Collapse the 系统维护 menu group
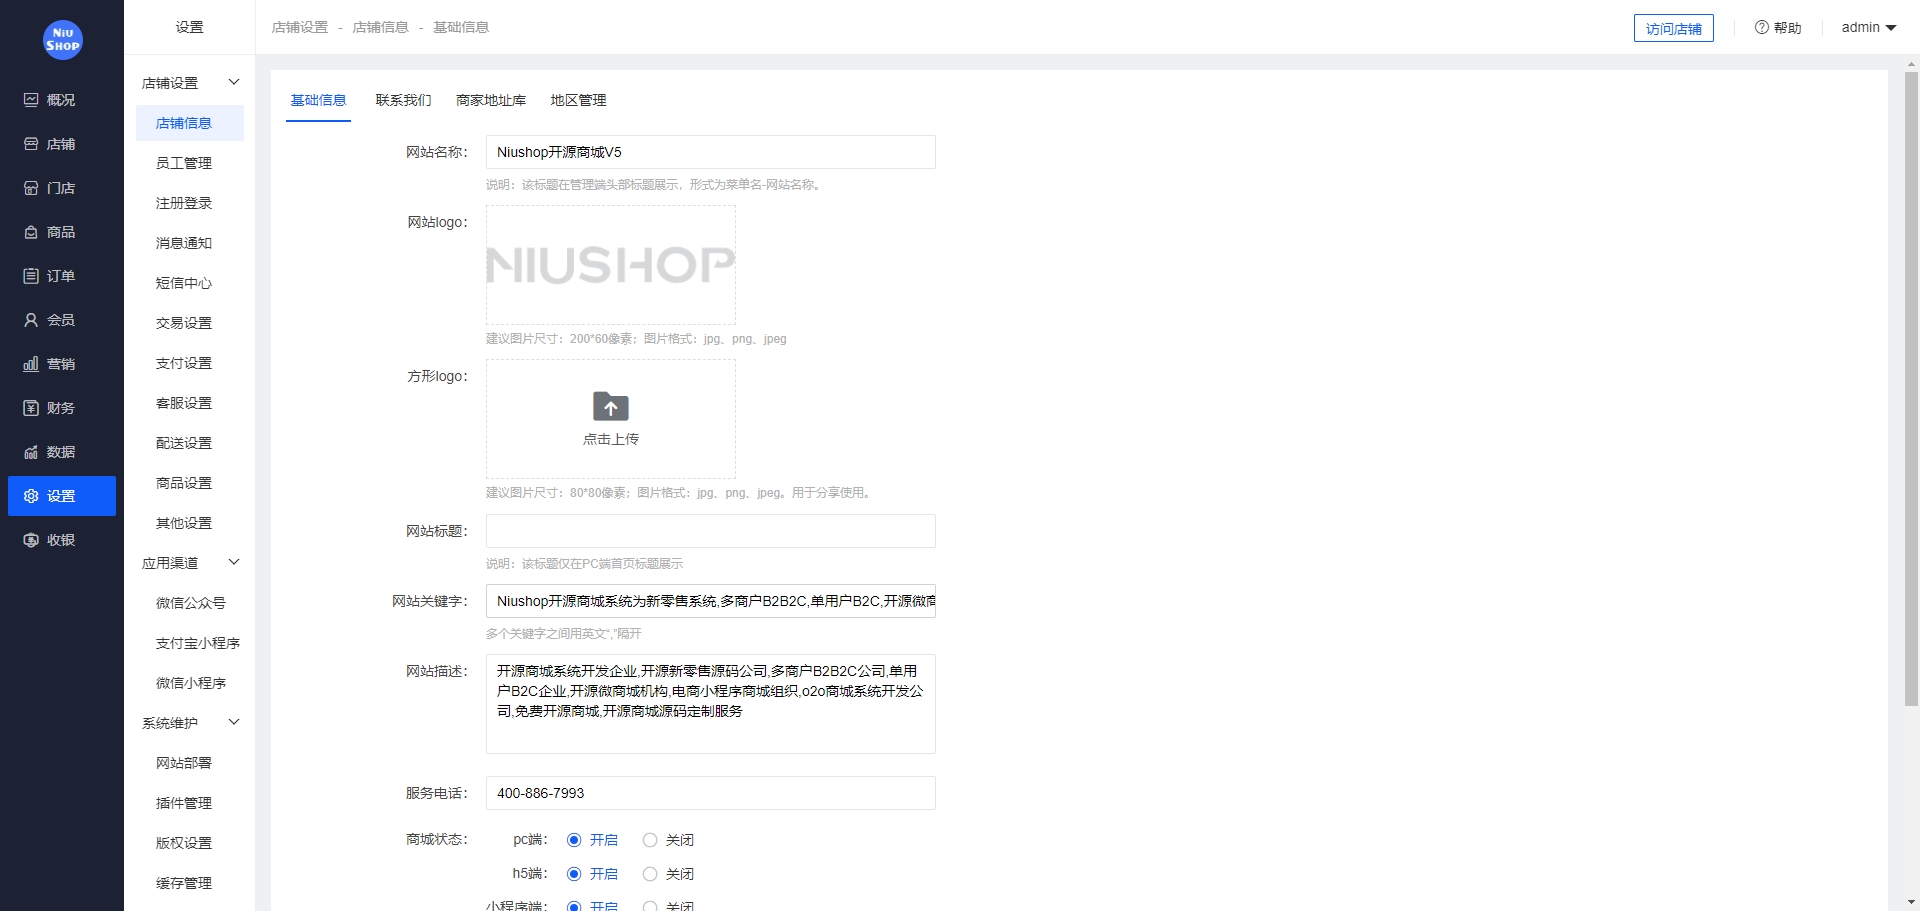The width and height of the screenshot is (1920, 911). click(234, 722)
